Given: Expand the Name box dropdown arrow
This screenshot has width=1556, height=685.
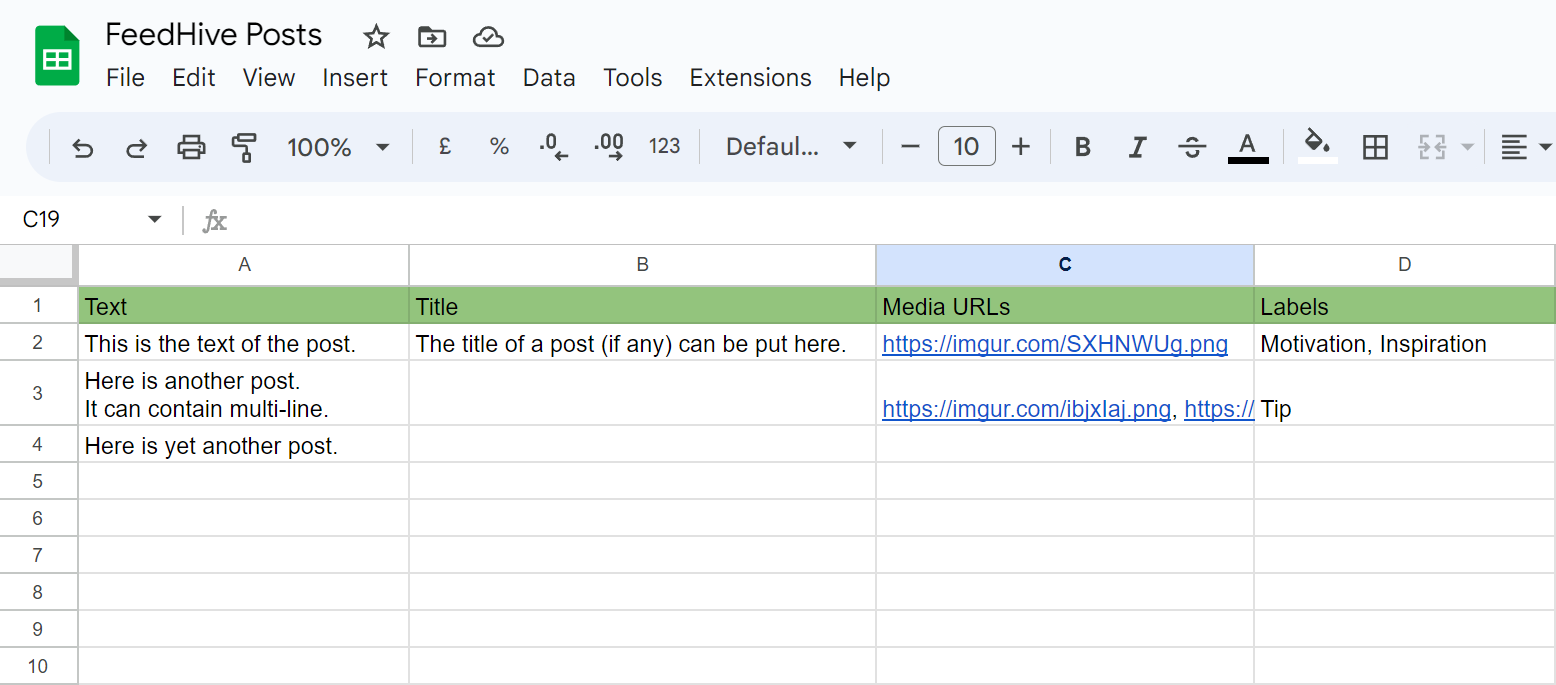Looking at the screenshot, I should (154, 219).
